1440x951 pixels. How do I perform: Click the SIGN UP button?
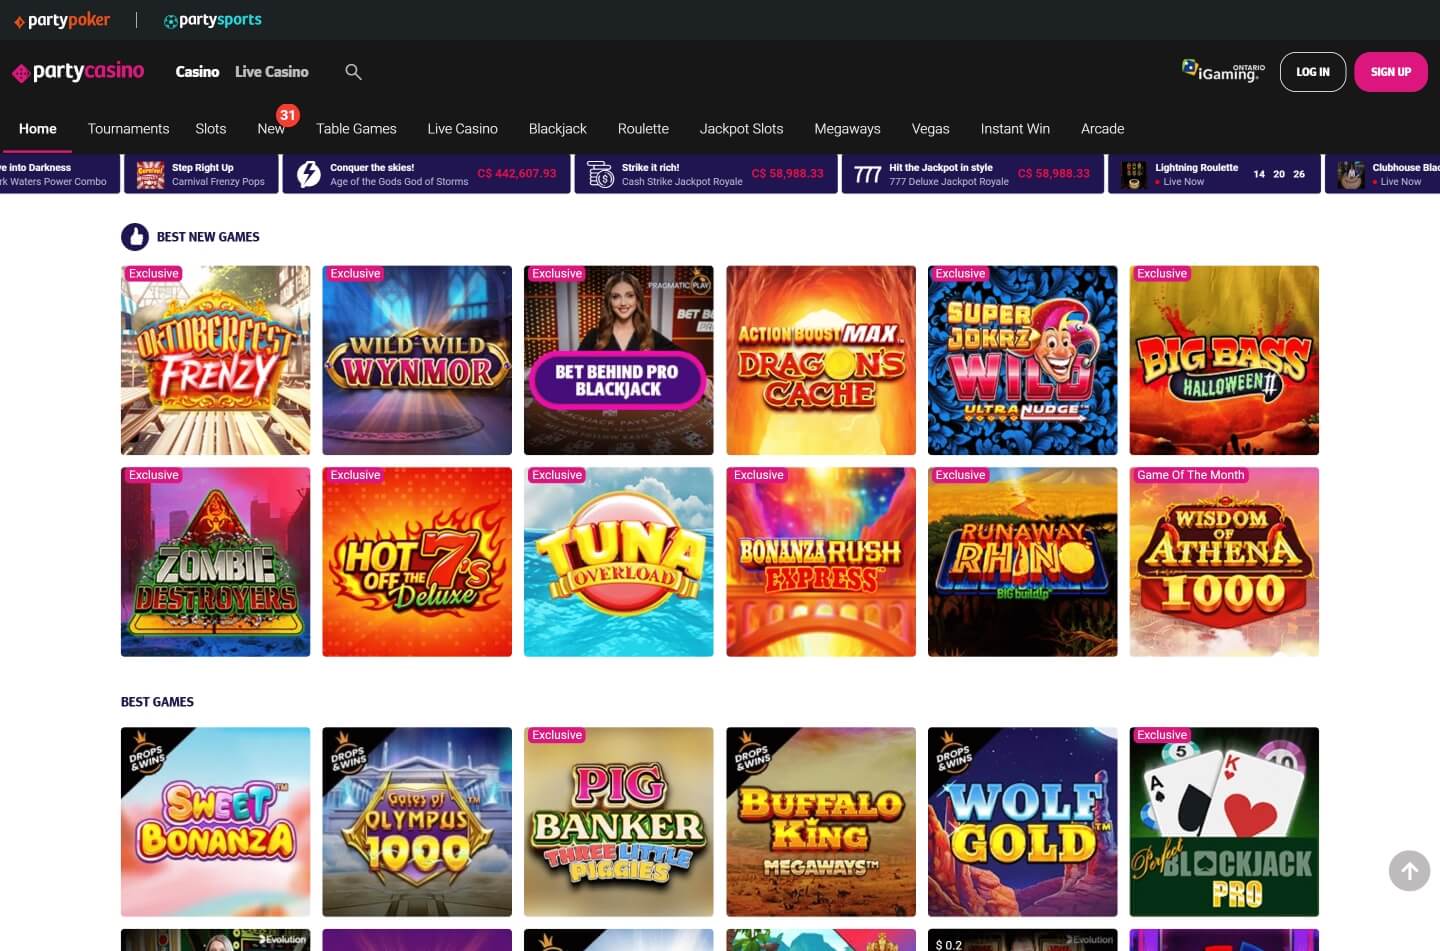[x=1391, y=72]
